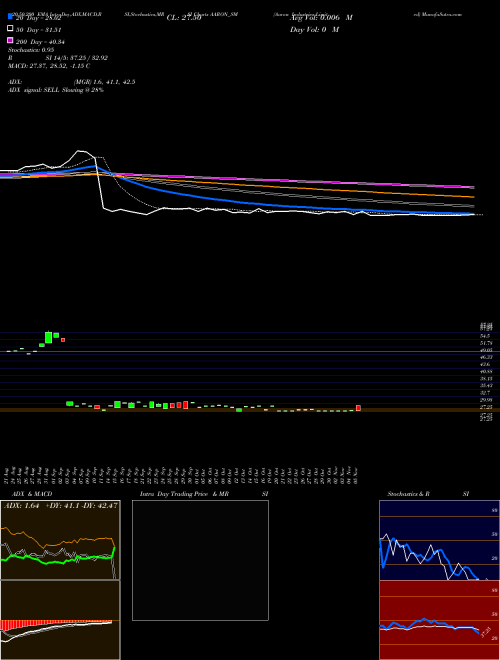Select the '50 Day = 31.51' legend text
The width and height of the screenshot is (500, 660).
(x=39, y=29)
